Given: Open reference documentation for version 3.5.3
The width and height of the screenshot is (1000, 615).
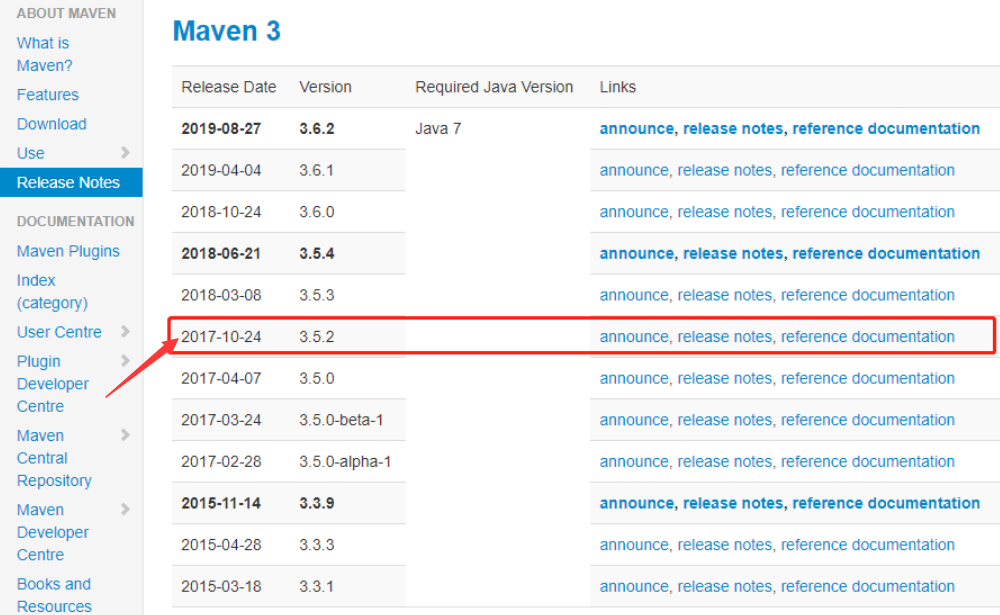Looking at the screenshot, I should pos(868,295).
